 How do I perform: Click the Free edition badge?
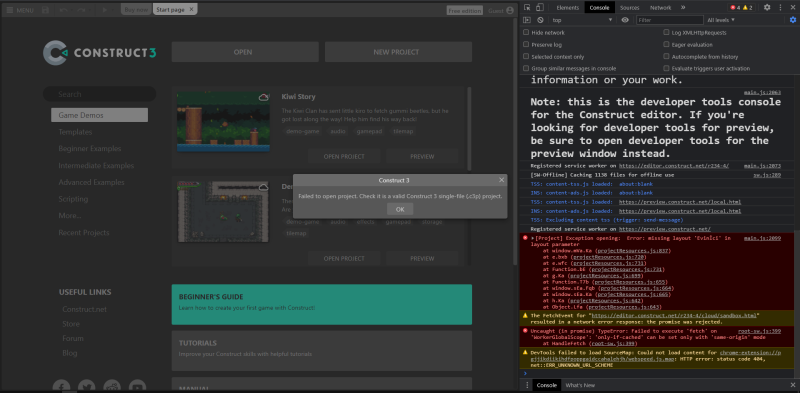(464, 11)
